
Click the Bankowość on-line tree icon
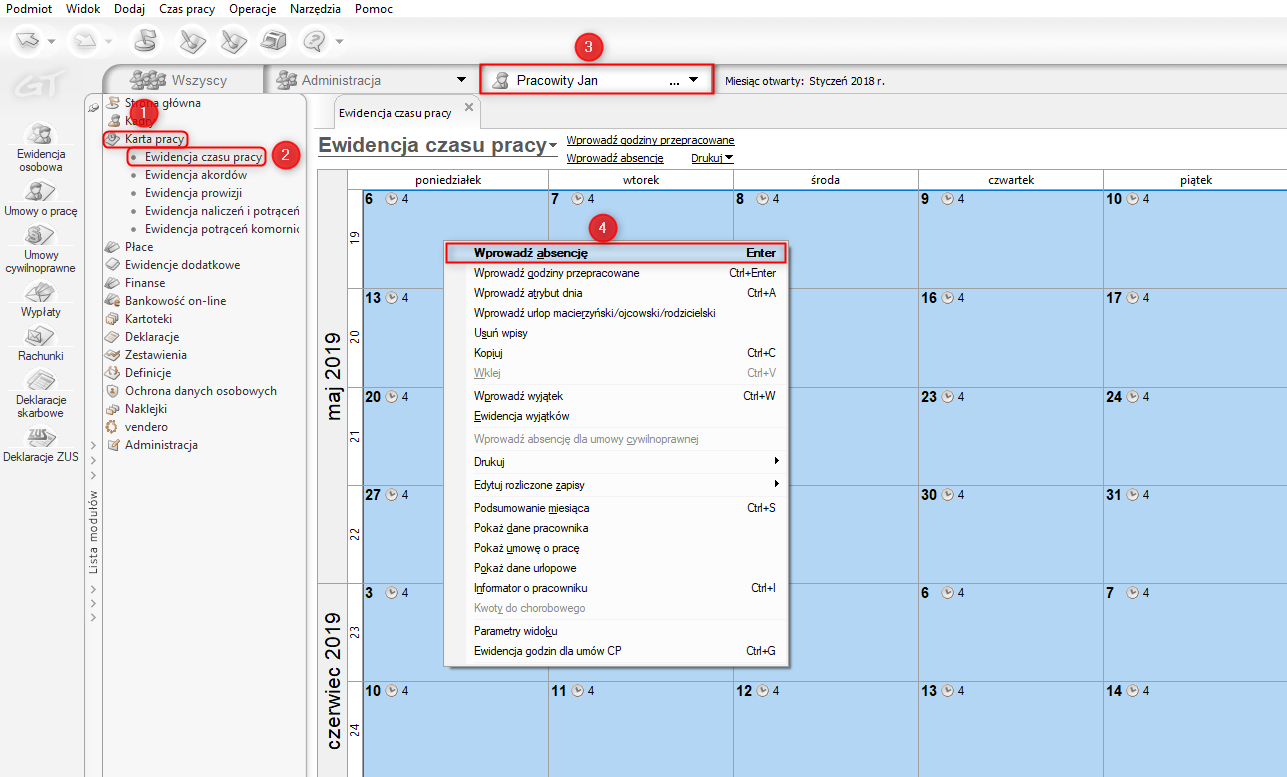(x=113, y=301)
